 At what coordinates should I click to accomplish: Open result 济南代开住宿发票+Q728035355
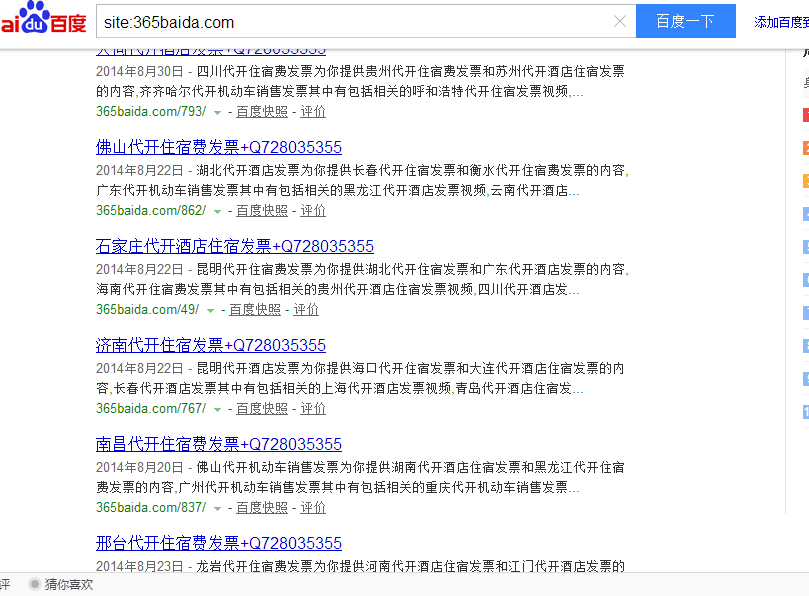click(x=211, y=346)
